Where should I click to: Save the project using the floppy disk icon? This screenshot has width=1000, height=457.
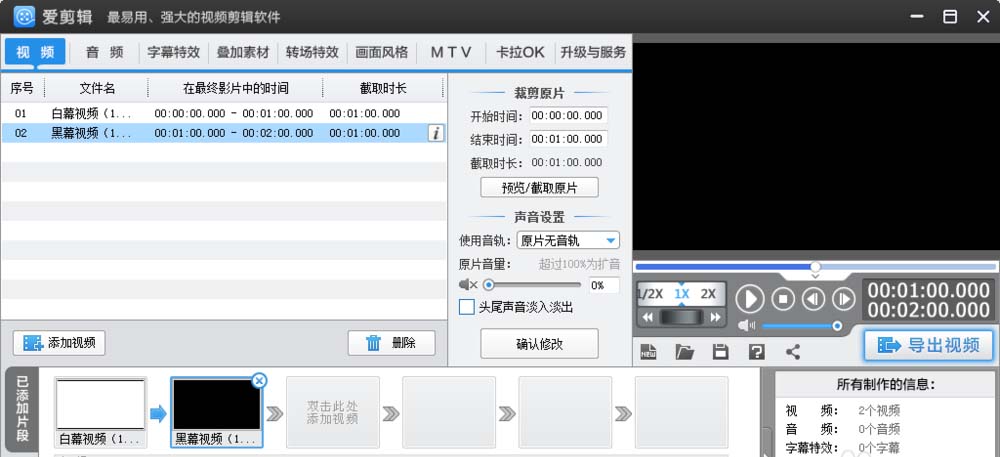[x=721, y=351]
